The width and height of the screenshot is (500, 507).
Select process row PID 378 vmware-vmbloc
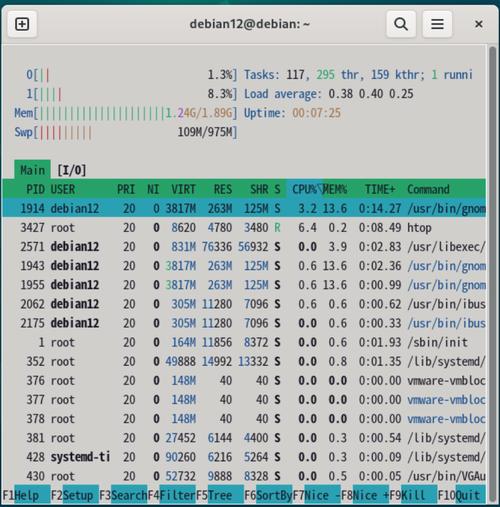point(244,419)
